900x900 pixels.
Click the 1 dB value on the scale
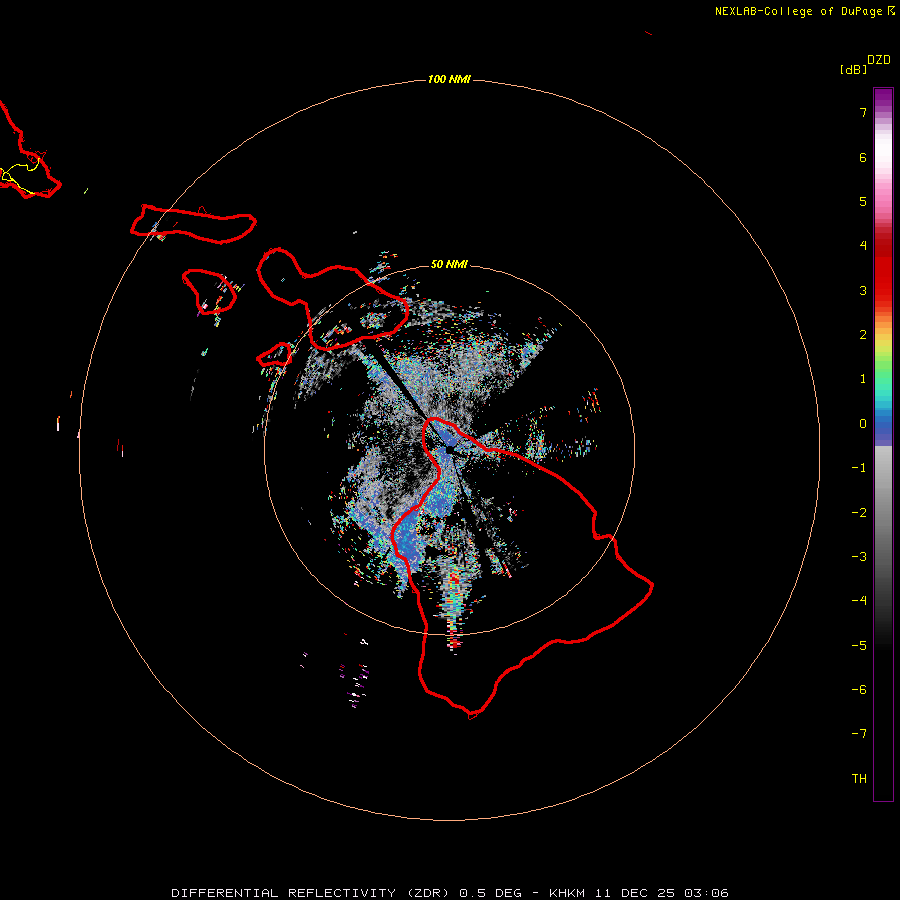(x=863, y=379)
